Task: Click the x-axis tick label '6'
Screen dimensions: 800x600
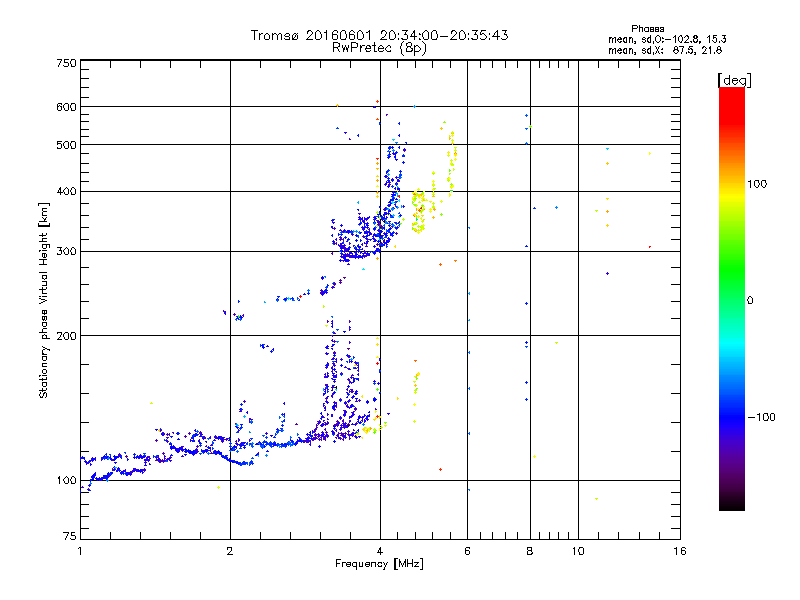Action: (467, 551)
